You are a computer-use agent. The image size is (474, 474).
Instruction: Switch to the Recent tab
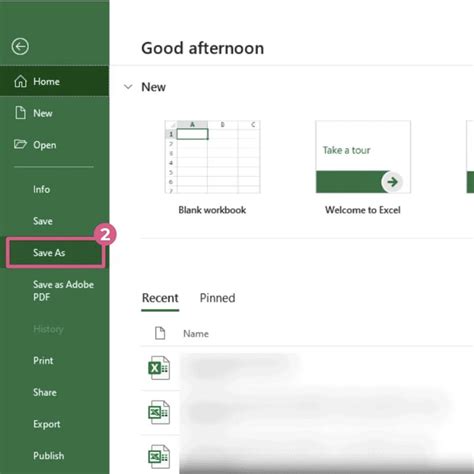pyautogui.click(x=160, y=298)
